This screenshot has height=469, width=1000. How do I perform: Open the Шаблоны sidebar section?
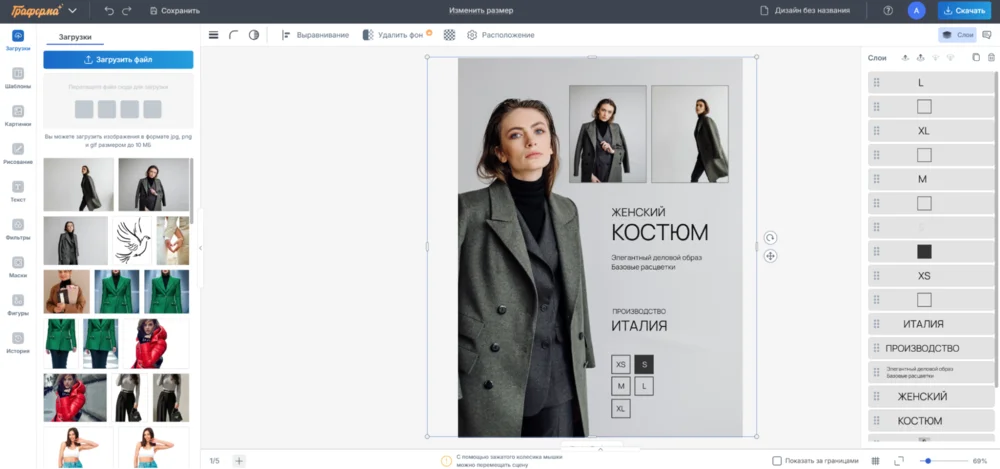click(18, 78)
